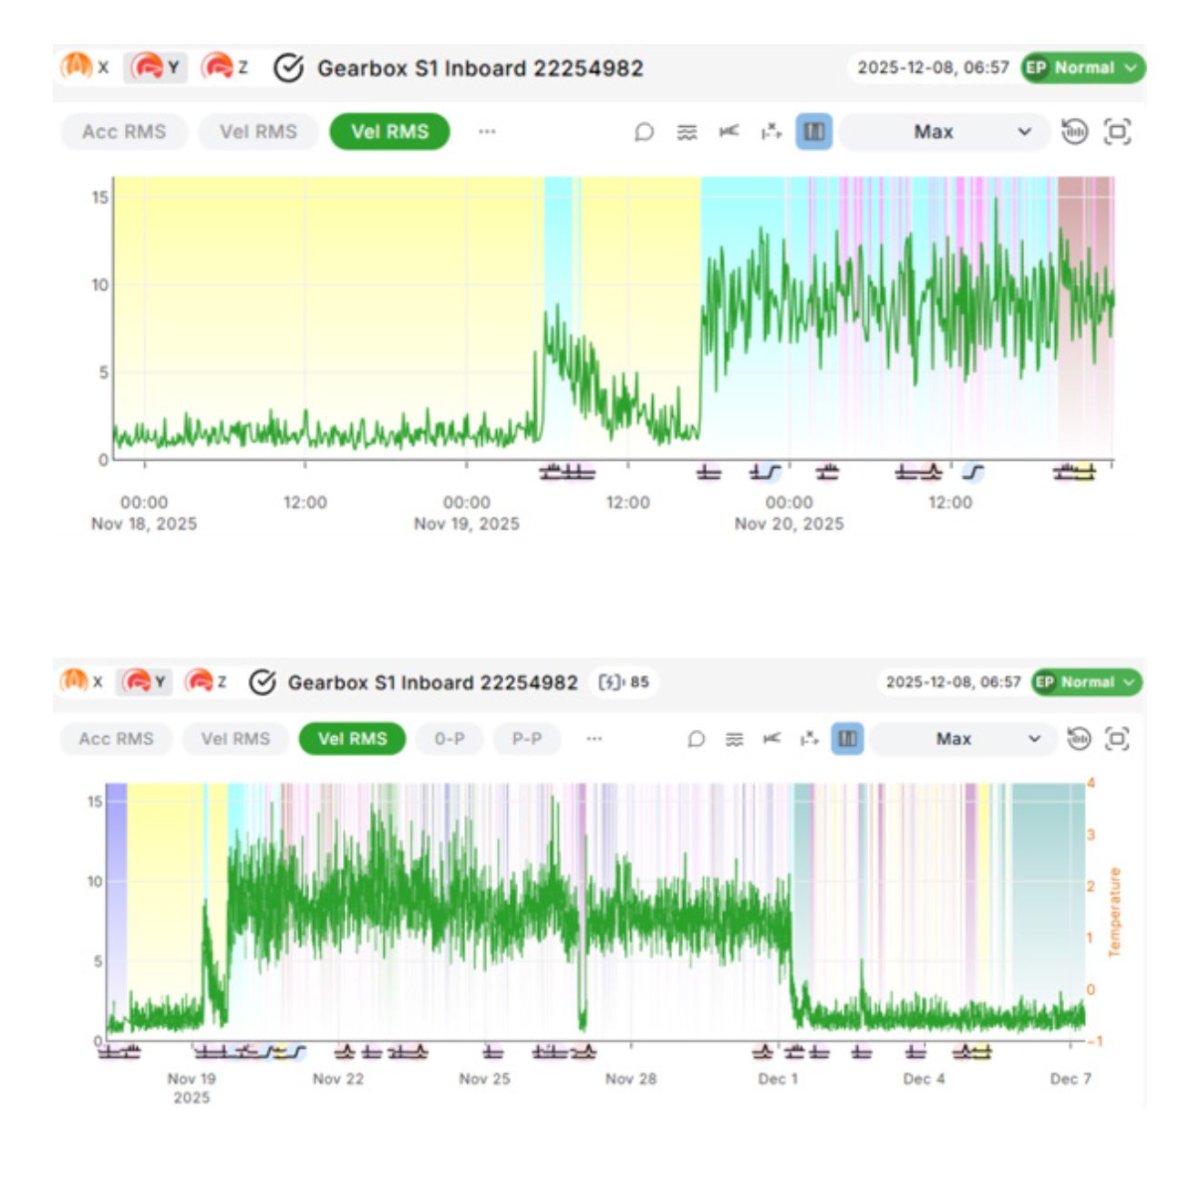Open the Max dropdown in the battery-85 panel
The width and height of the screenshot is (1200, 1182).
963,739
